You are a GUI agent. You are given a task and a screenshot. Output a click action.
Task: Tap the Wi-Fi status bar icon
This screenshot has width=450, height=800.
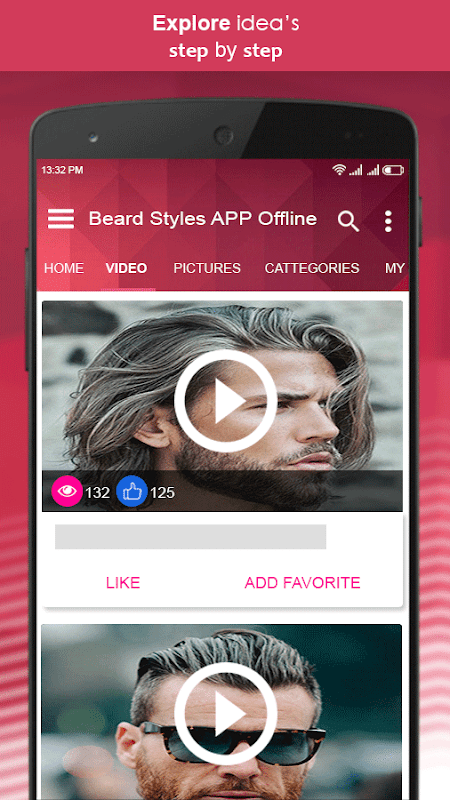[x=339, y=170]
